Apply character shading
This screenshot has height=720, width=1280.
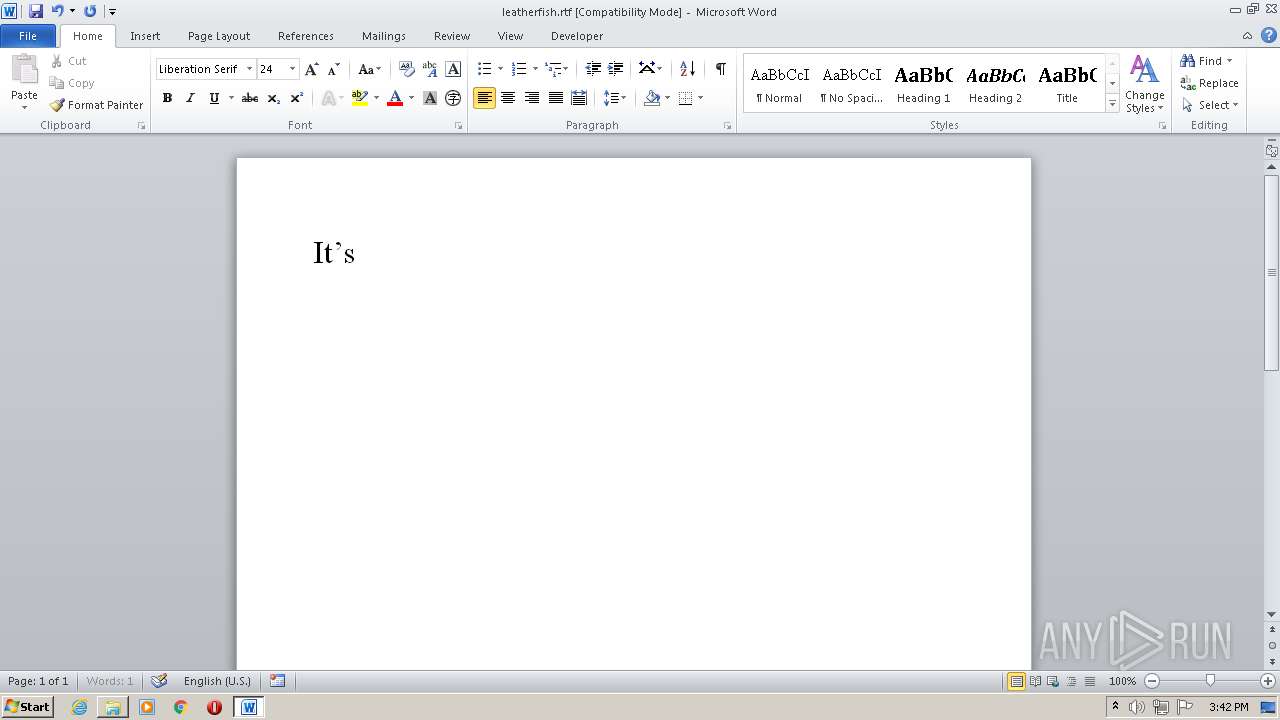point(430,98)
